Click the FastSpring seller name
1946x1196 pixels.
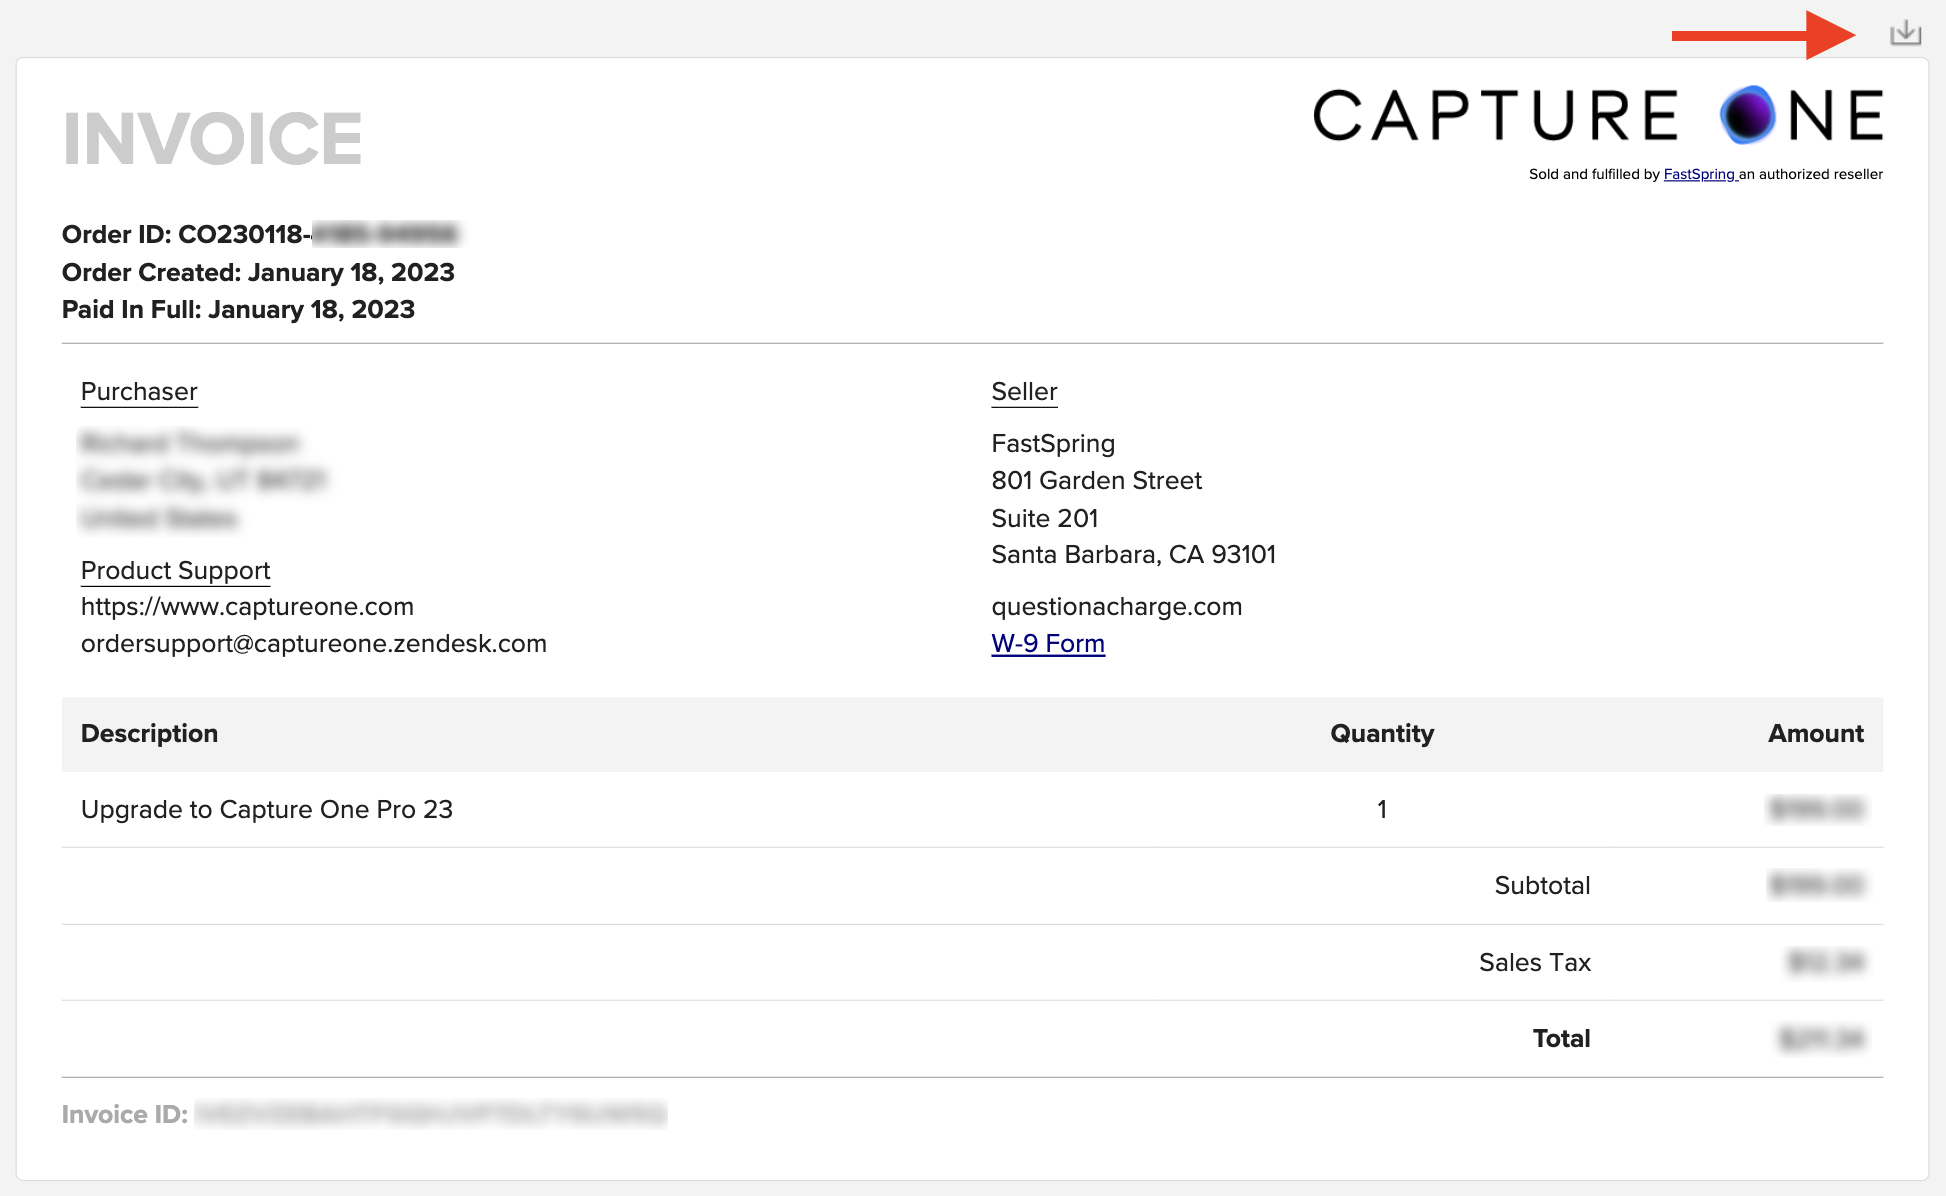click(1053, 443)
